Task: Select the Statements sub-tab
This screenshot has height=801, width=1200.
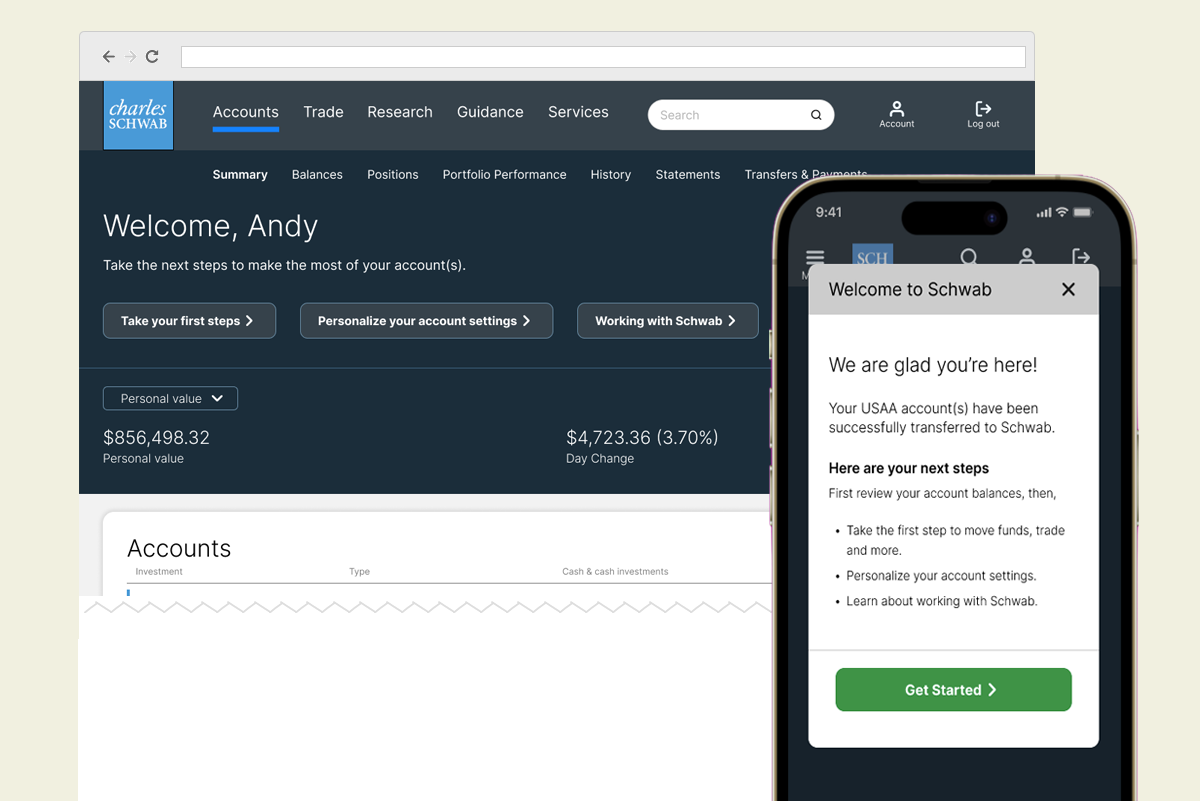Action: point(687,174)
